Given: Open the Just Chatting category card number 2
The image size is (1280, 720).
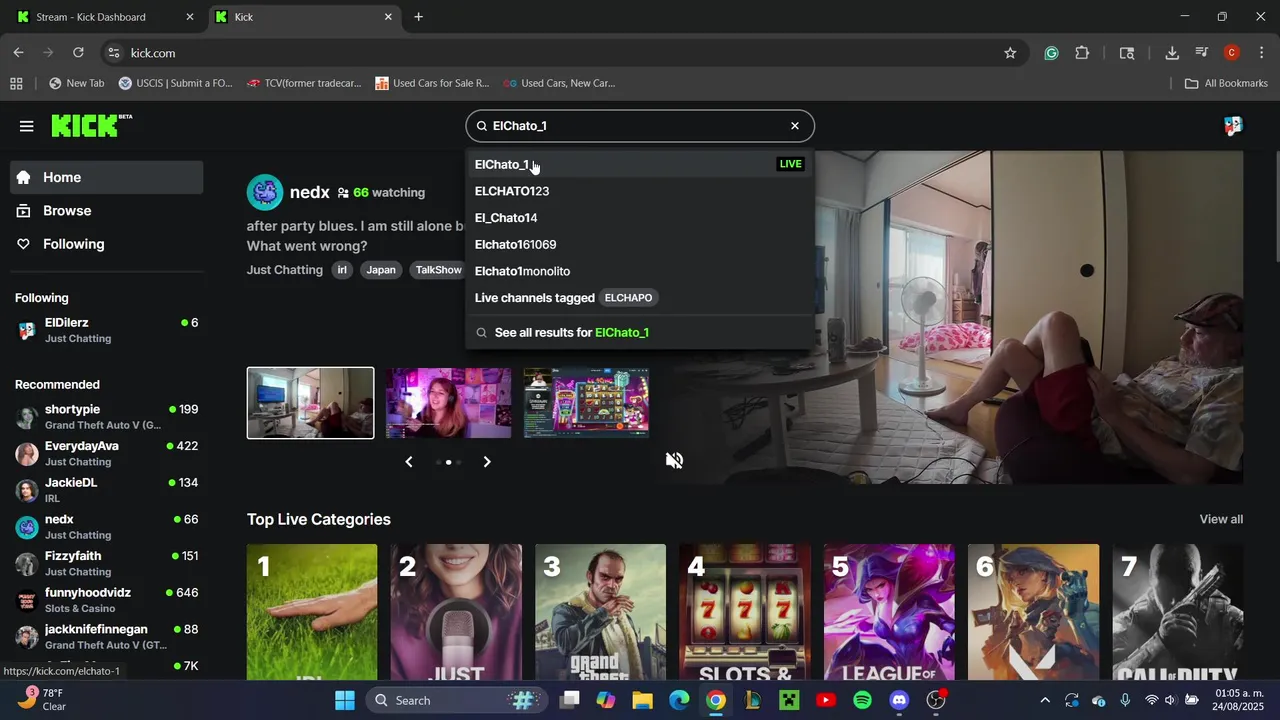Looking at the screenshot, I should [x=456, y=612].
